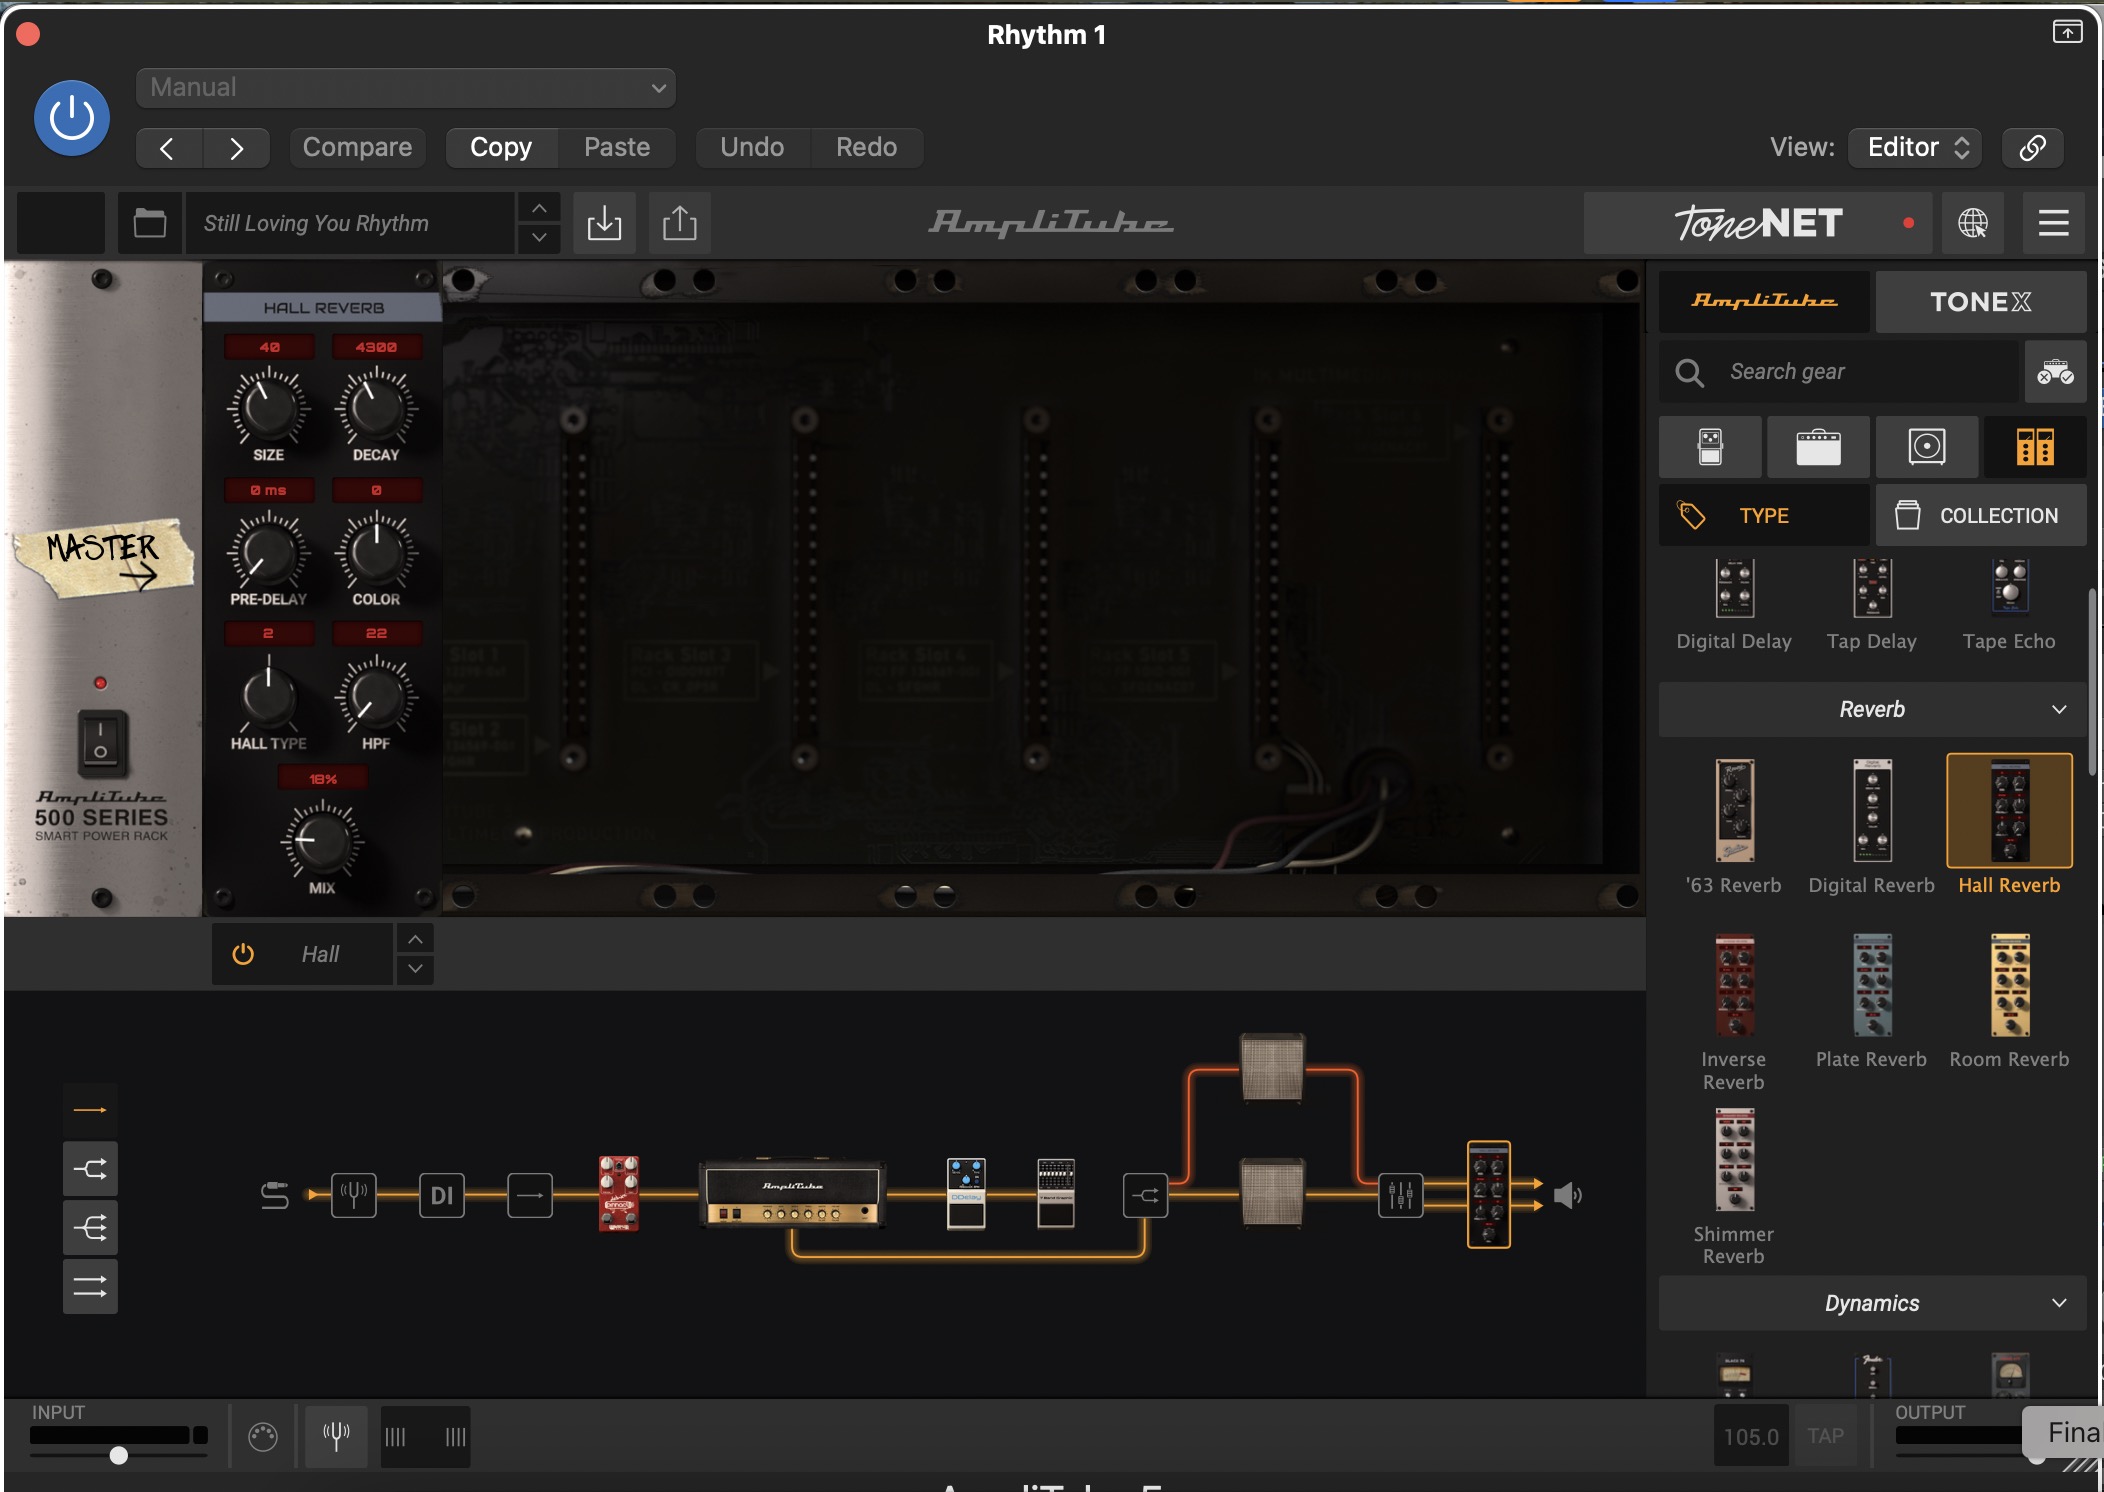The height and width of the screenshot is (1492, 2104).
Task: Click the Undo button
Action: [752, 147]
